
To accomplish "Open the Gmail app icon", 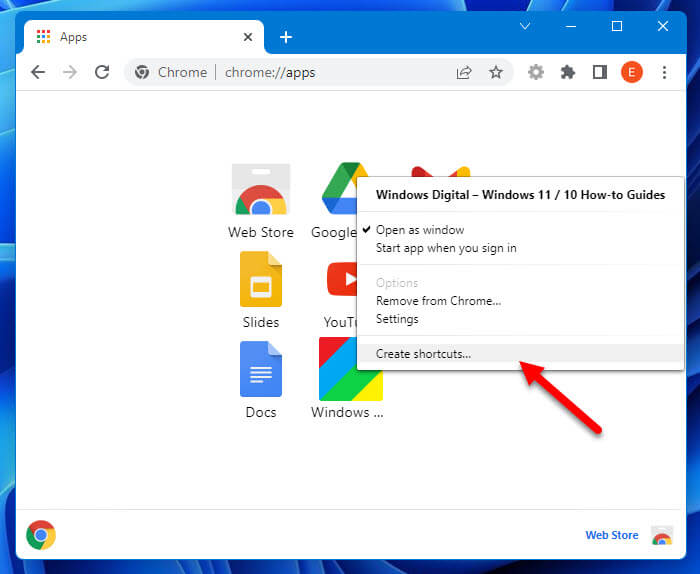I will [x=441, y=171].
